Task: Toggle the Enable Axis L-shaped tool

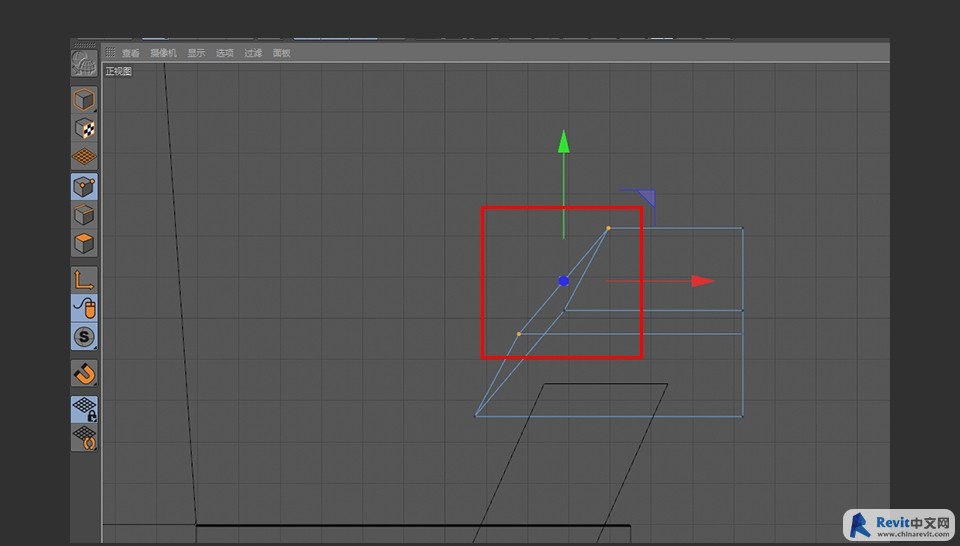Action: [x=84, y=280]
